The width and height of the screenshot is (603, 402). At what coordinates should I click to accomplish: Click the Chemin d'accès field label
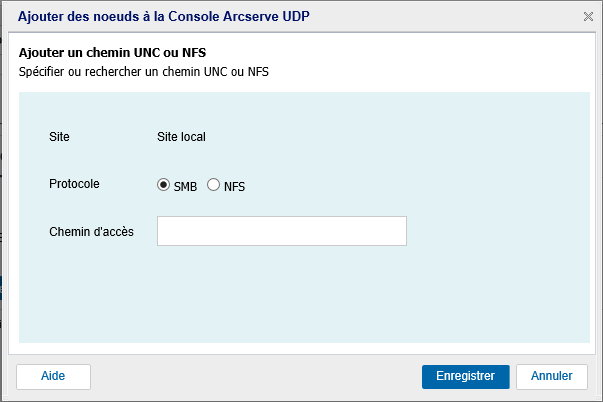(91, 232)
